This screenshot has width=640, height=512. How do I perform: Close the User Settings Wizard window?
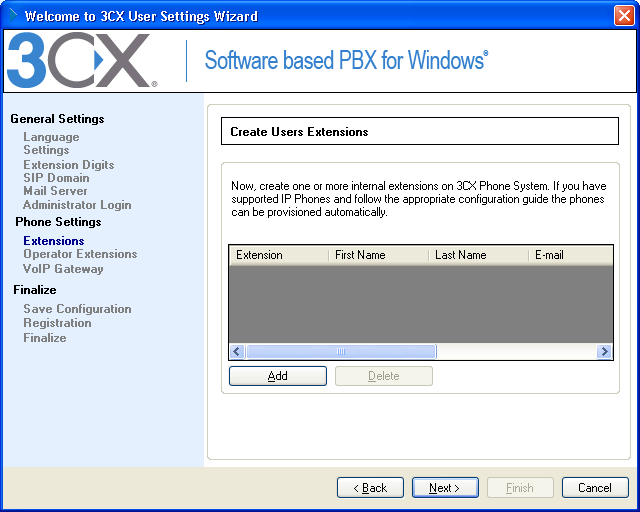pos(622,15)
